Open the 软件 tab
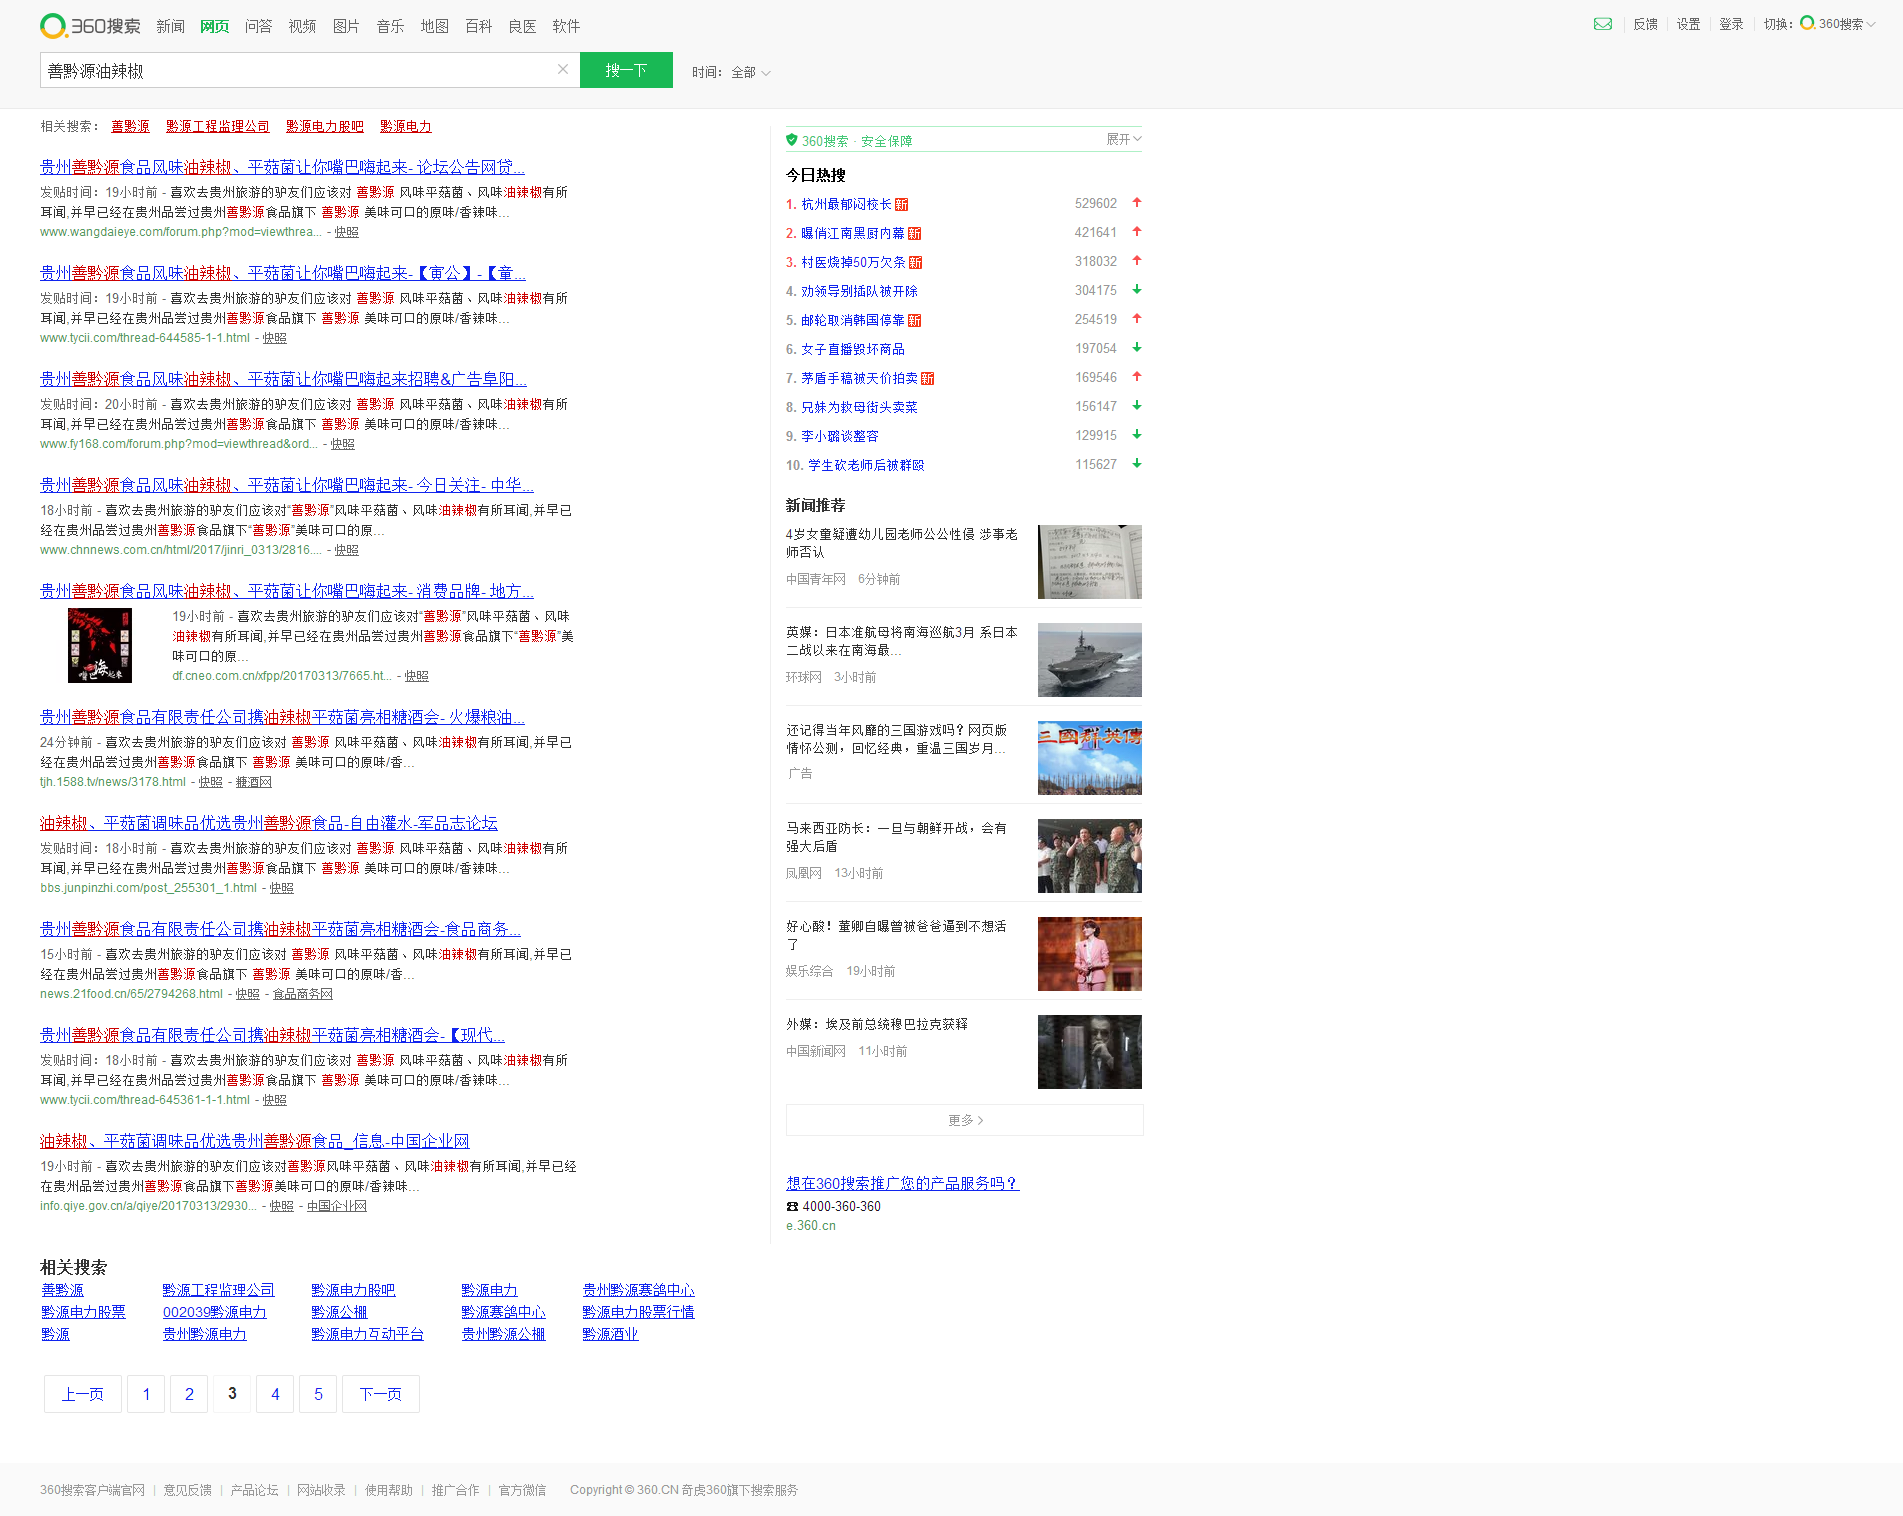Screen dimensions: 1903x1516 pos(566,26)
